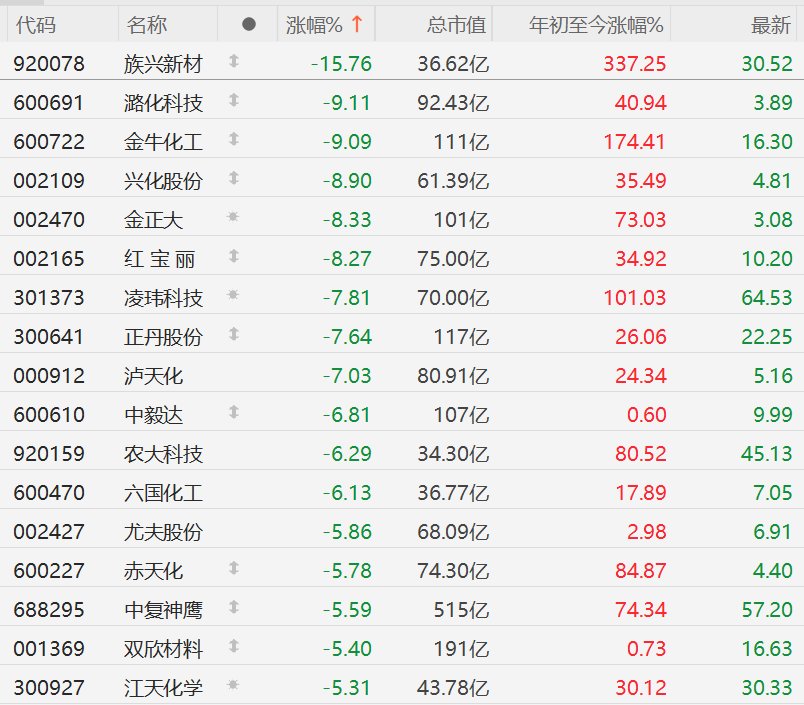The image size is (804, 705).
Task: Click the arrow icon next to 中复神鹰
Action: (x=234, y=607)
